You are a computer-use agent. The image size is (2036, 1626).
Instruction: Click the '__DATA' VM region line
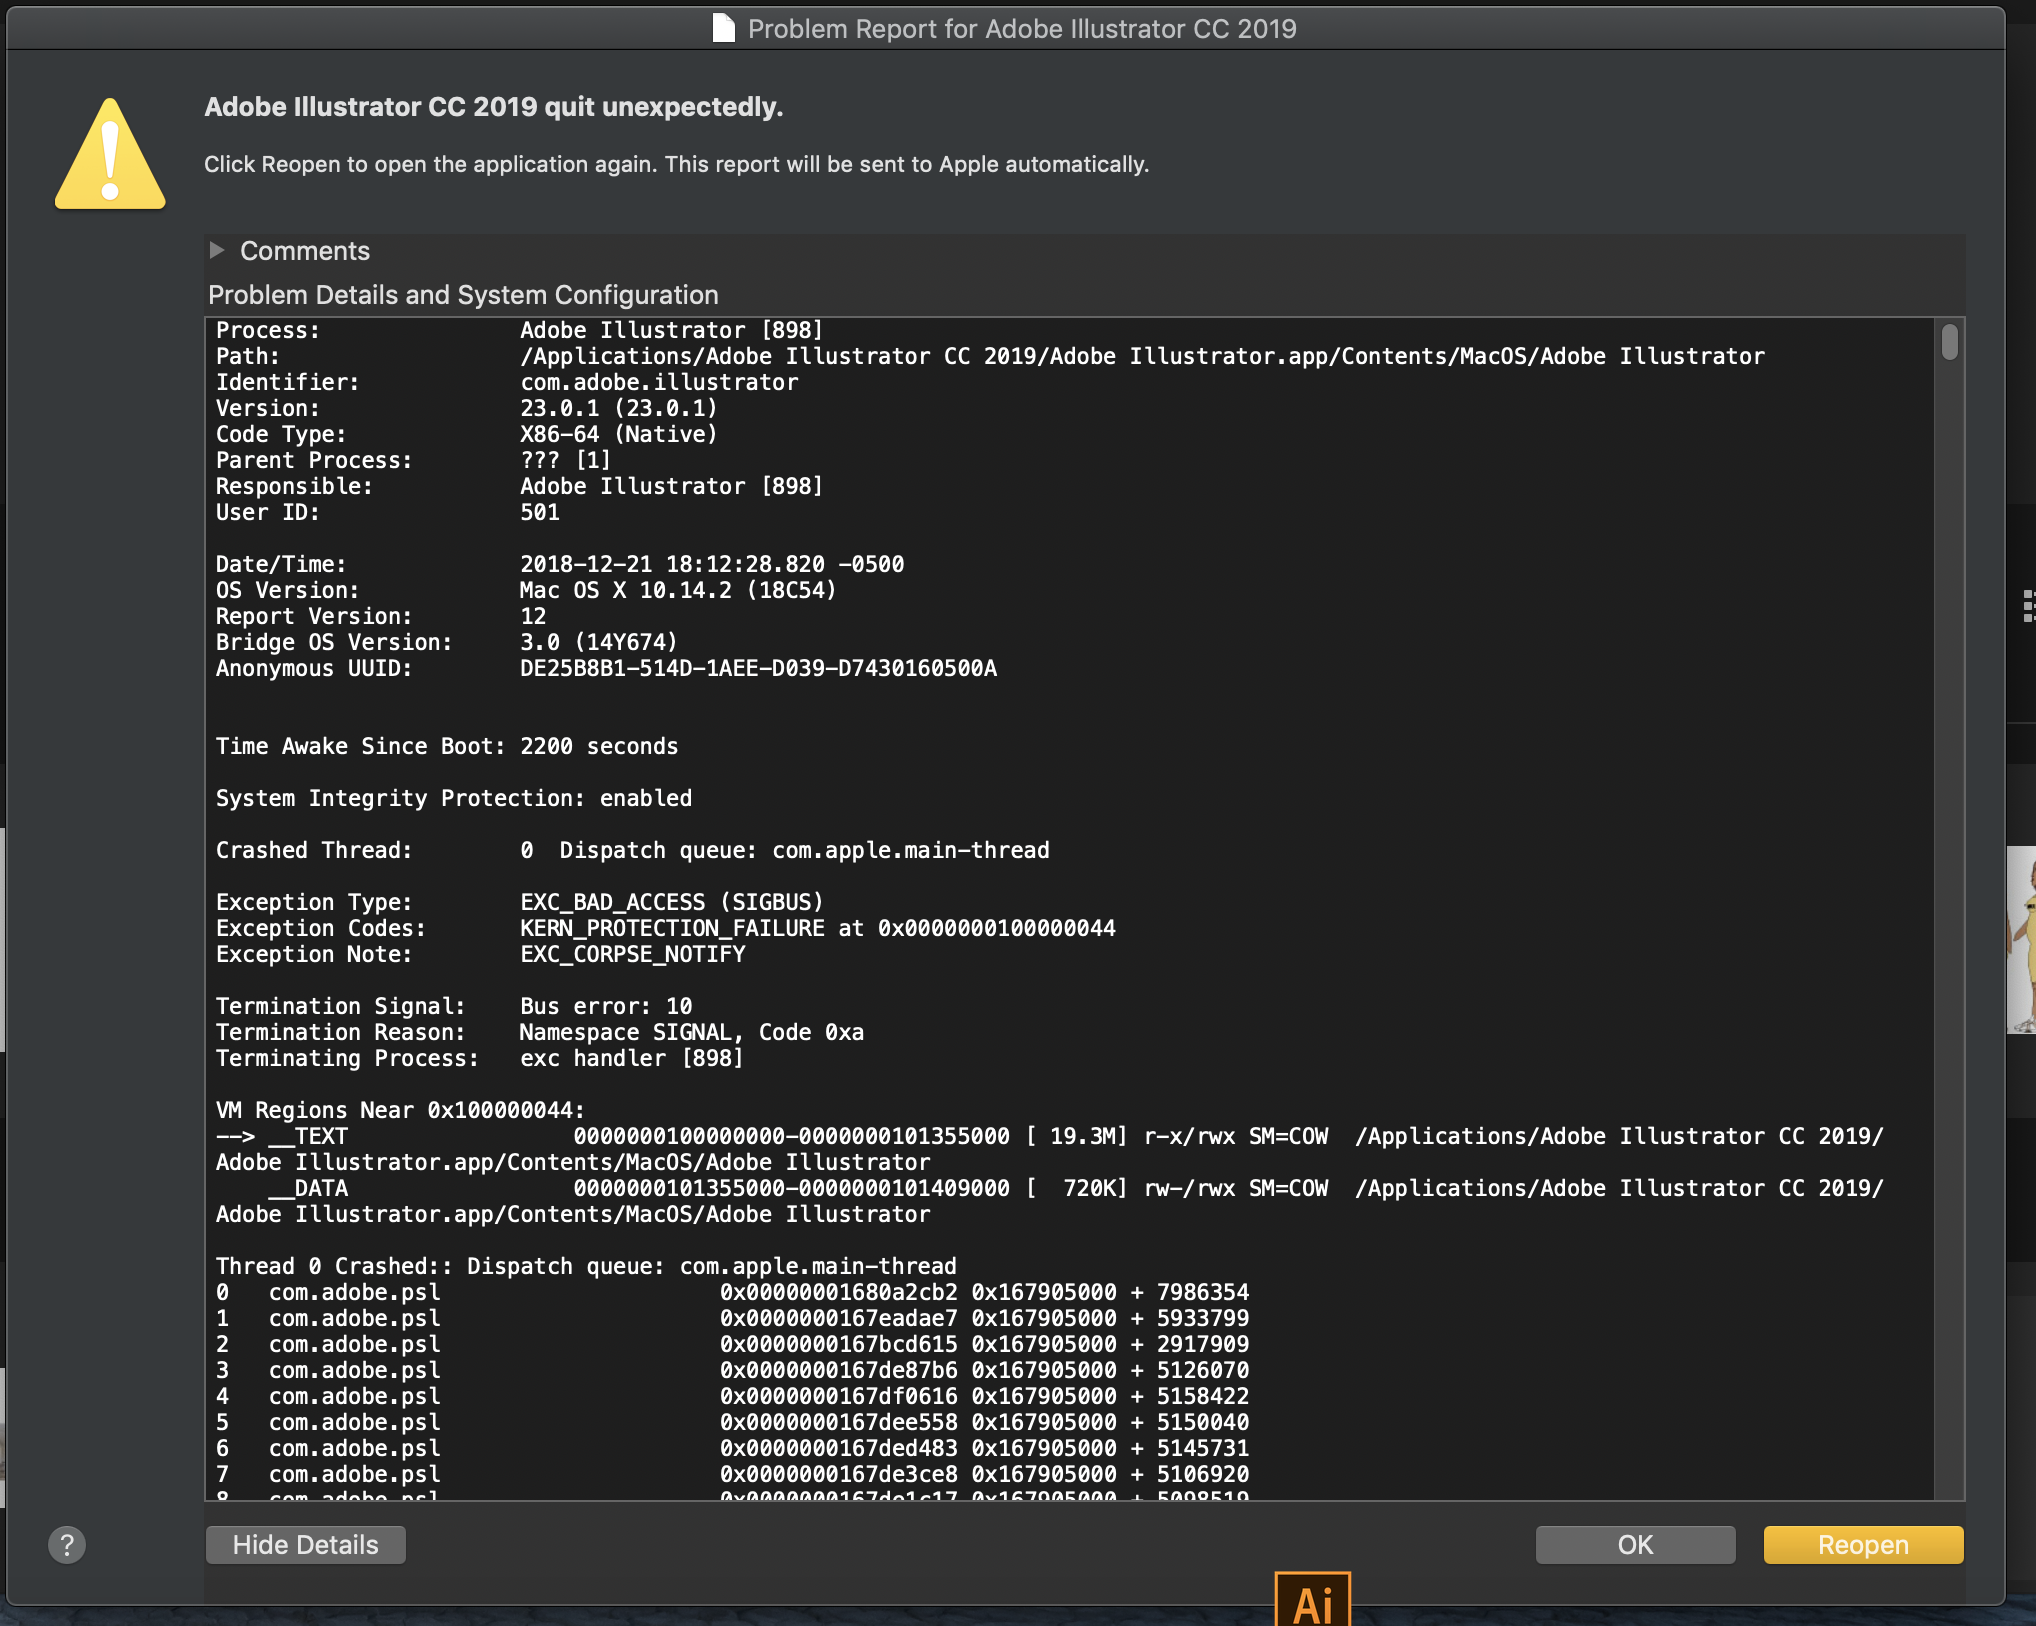[1075, 1188]
